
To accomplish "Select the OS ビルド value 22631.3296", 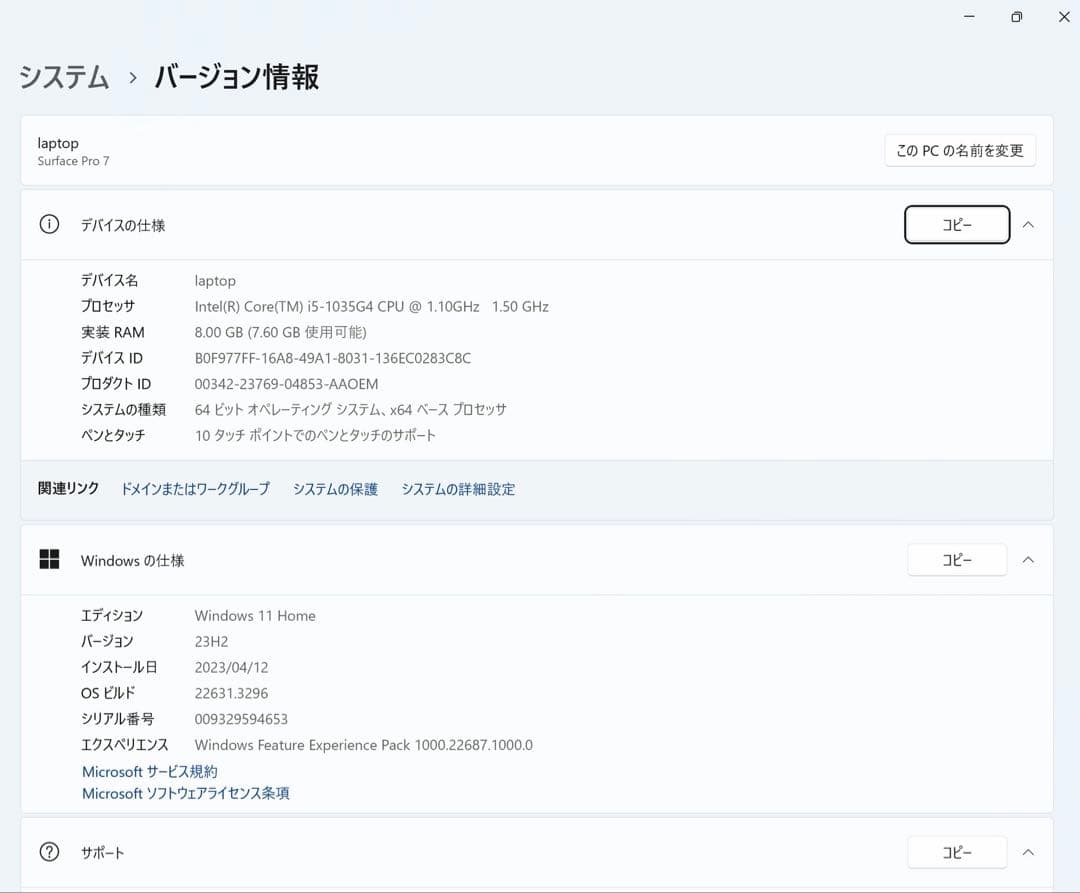I will [231, 693].
